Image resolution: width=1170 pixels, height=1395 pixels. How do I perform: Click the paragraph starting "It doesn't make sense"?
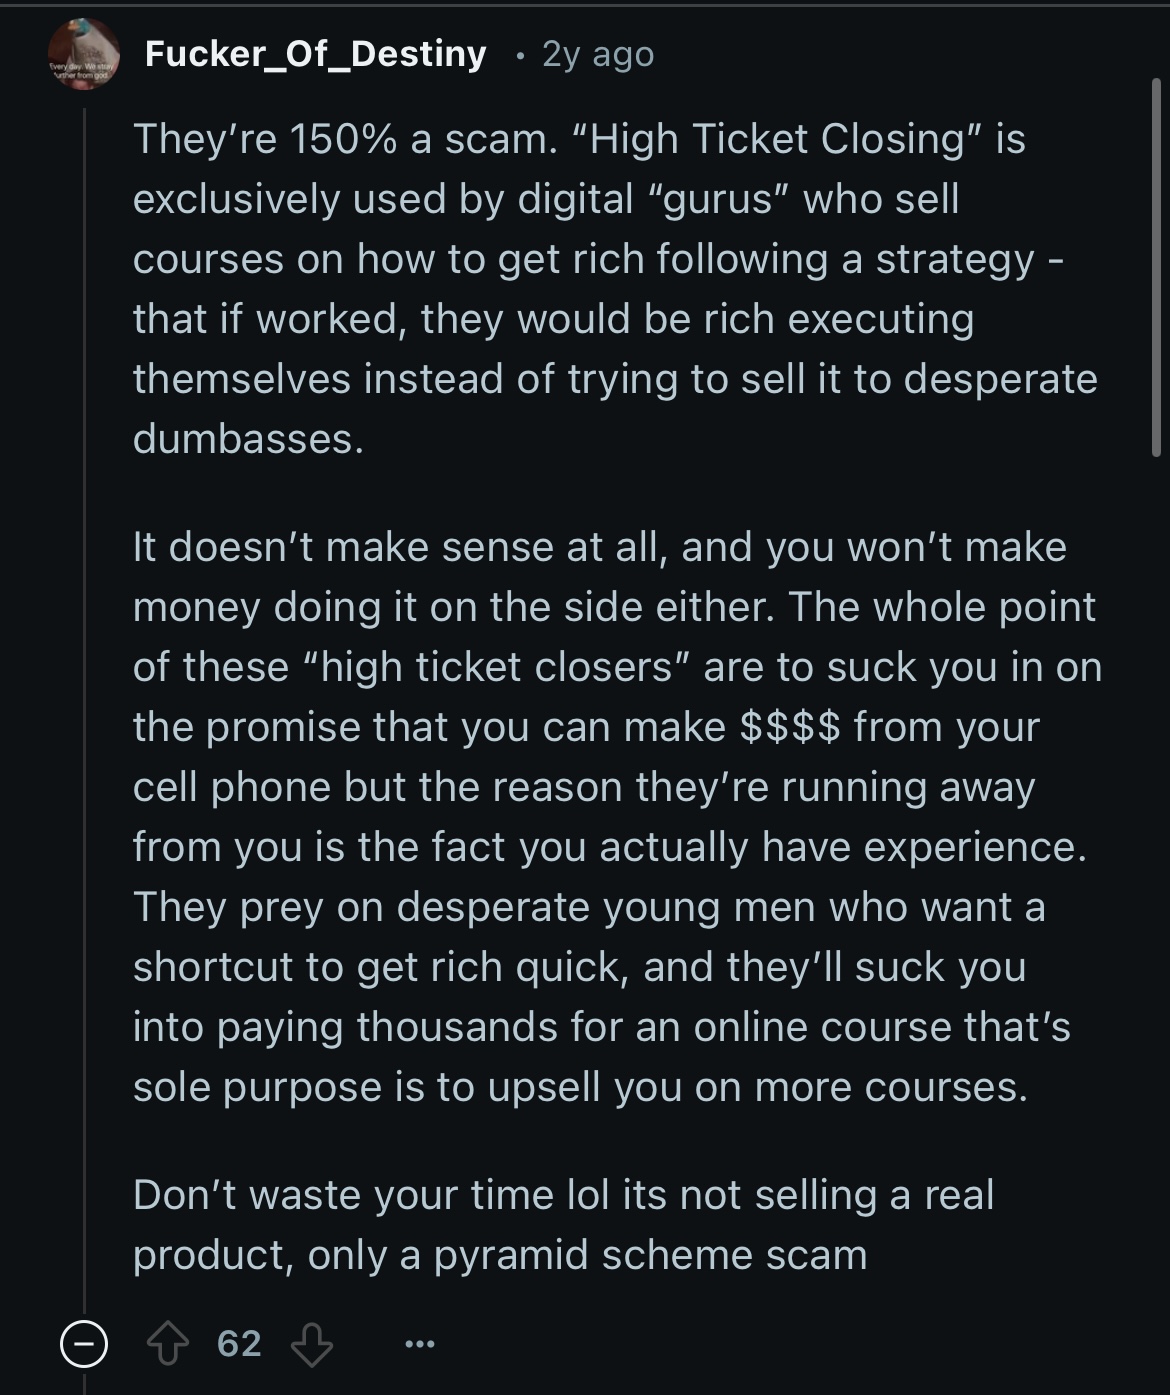[617, 816]
